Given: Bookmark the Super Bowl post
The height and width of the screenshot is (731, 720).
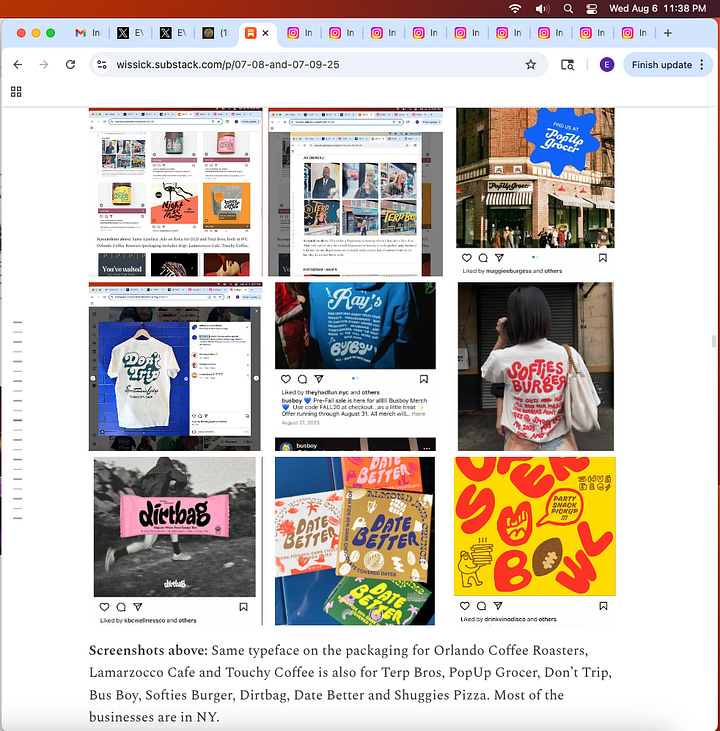Looking at the screenshot, I should 603,606.
